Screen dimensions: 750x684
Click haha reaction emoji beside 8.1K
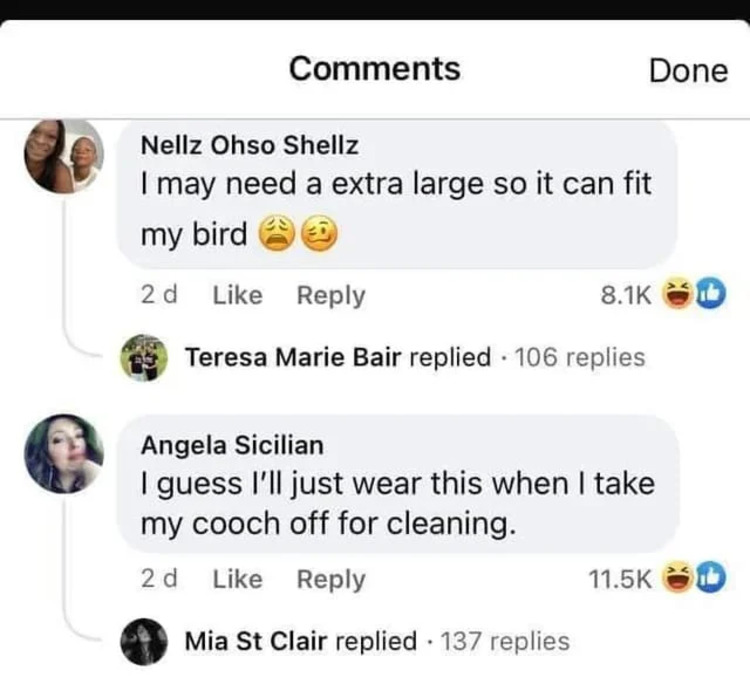click(683, 295)
